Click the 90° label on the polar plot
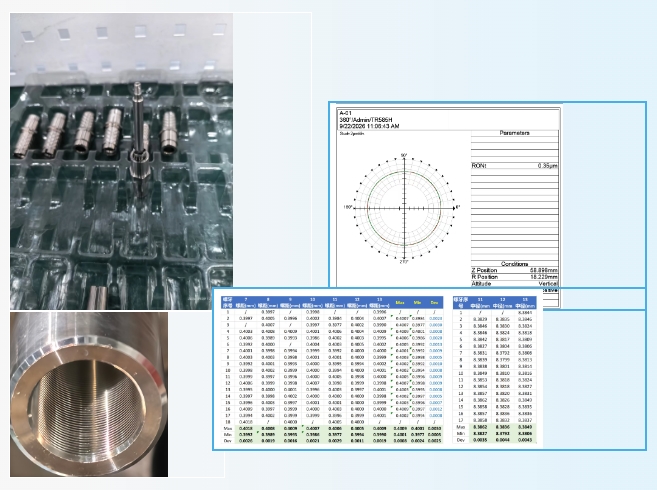Viewport: 657px width, 490px height. (404, 156)
